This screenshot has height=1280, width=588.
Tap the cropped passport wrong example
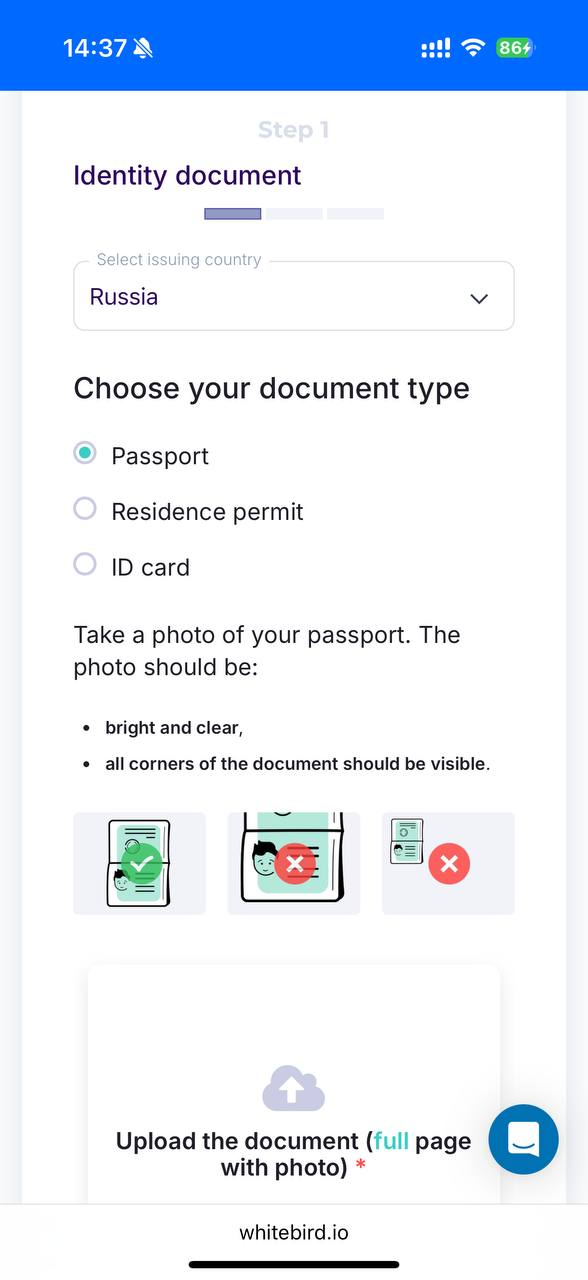click(x=294, y=863)
